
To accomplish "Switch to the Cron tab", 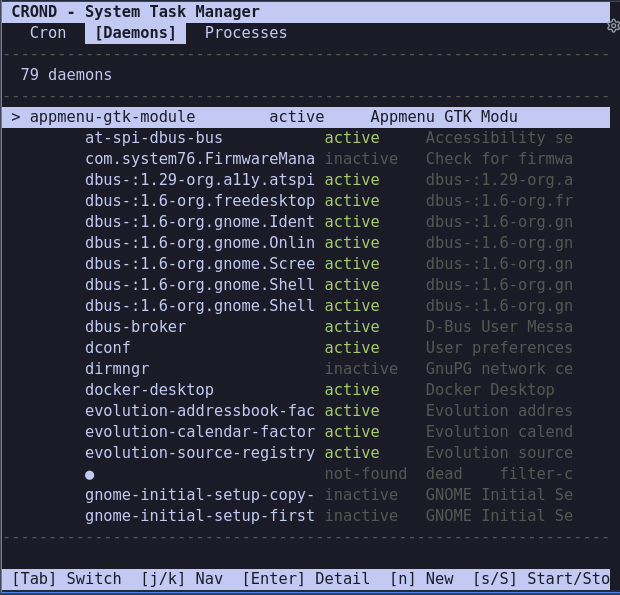I will point(48,33).
